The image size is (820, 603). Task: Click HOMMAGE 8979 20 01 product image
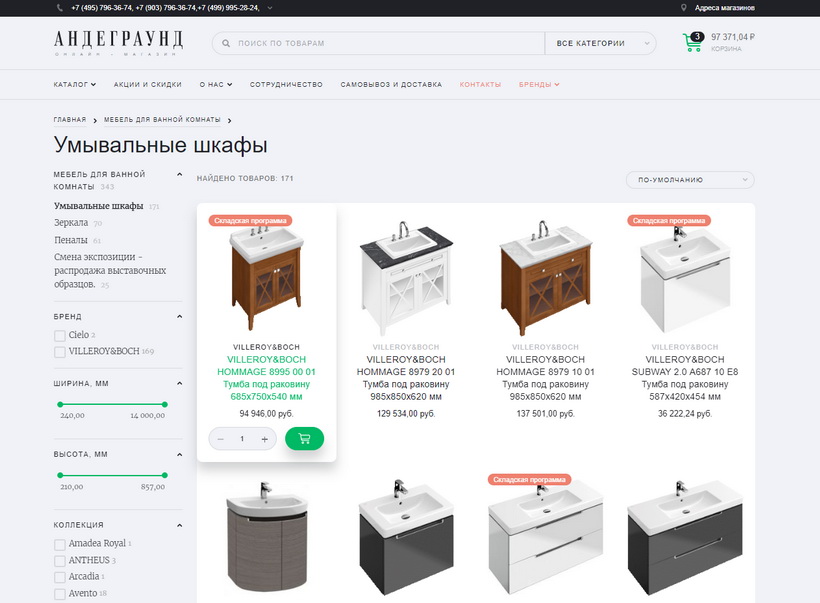click(406, 278)
